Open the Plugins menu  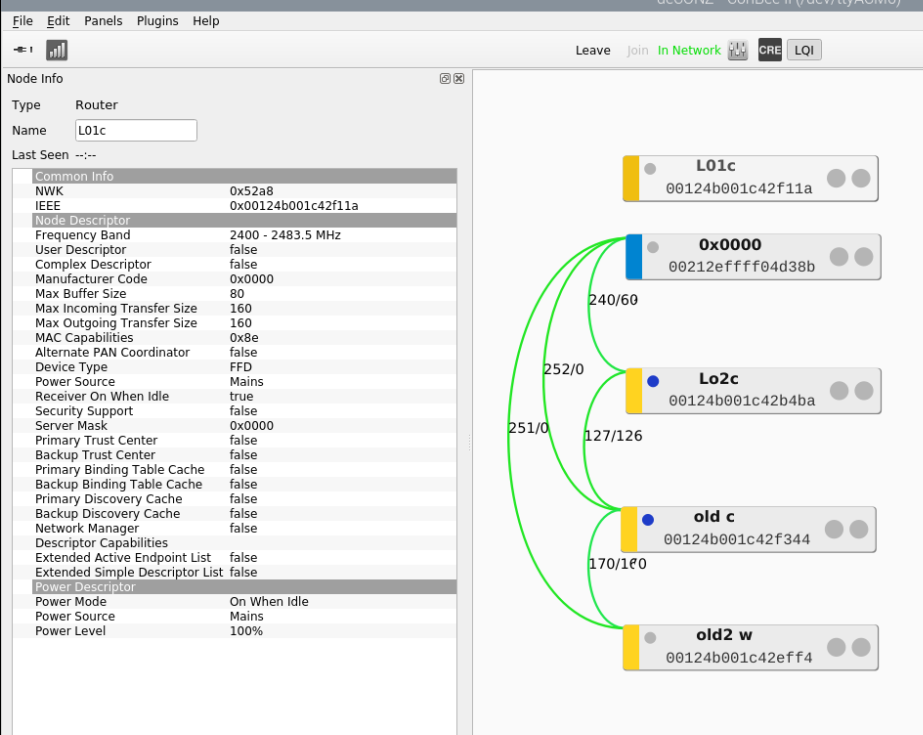click(x=157, y=21)
